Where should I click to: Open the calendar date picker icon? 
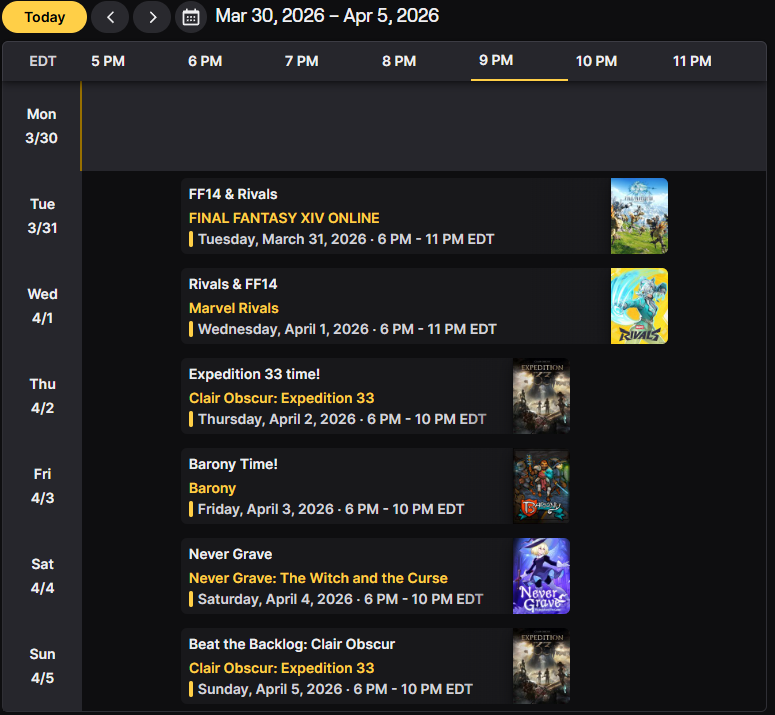click(x=191, y=17)
